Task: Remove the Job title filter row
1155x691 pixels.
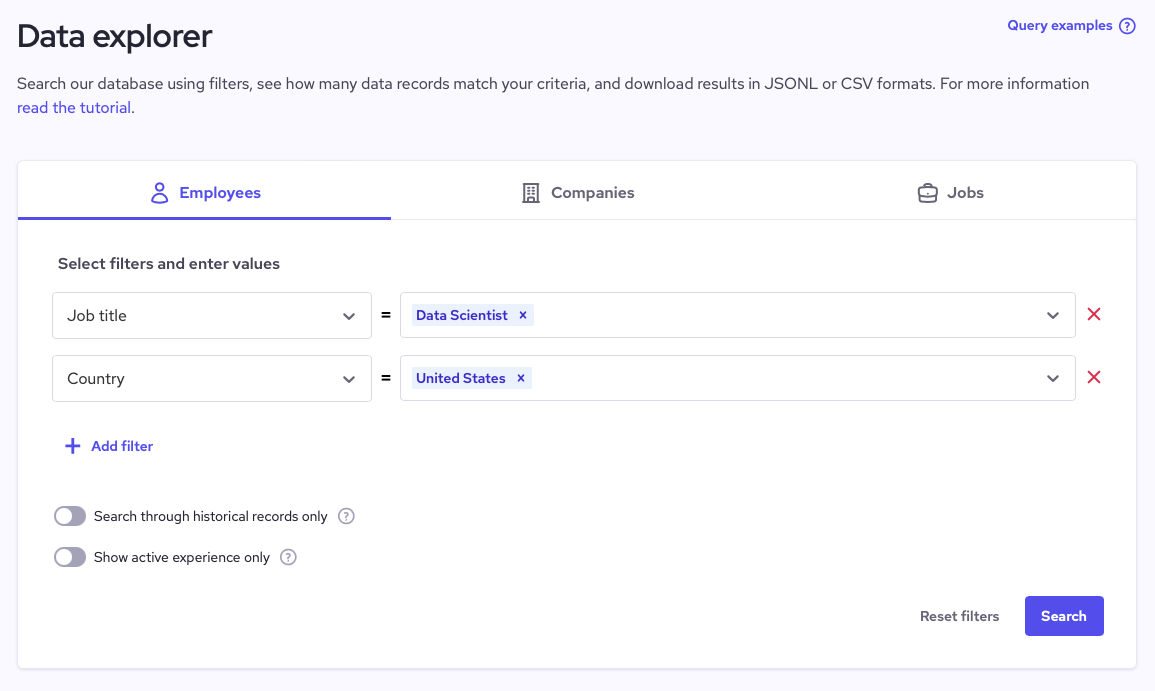Action: pos(1094,315)
